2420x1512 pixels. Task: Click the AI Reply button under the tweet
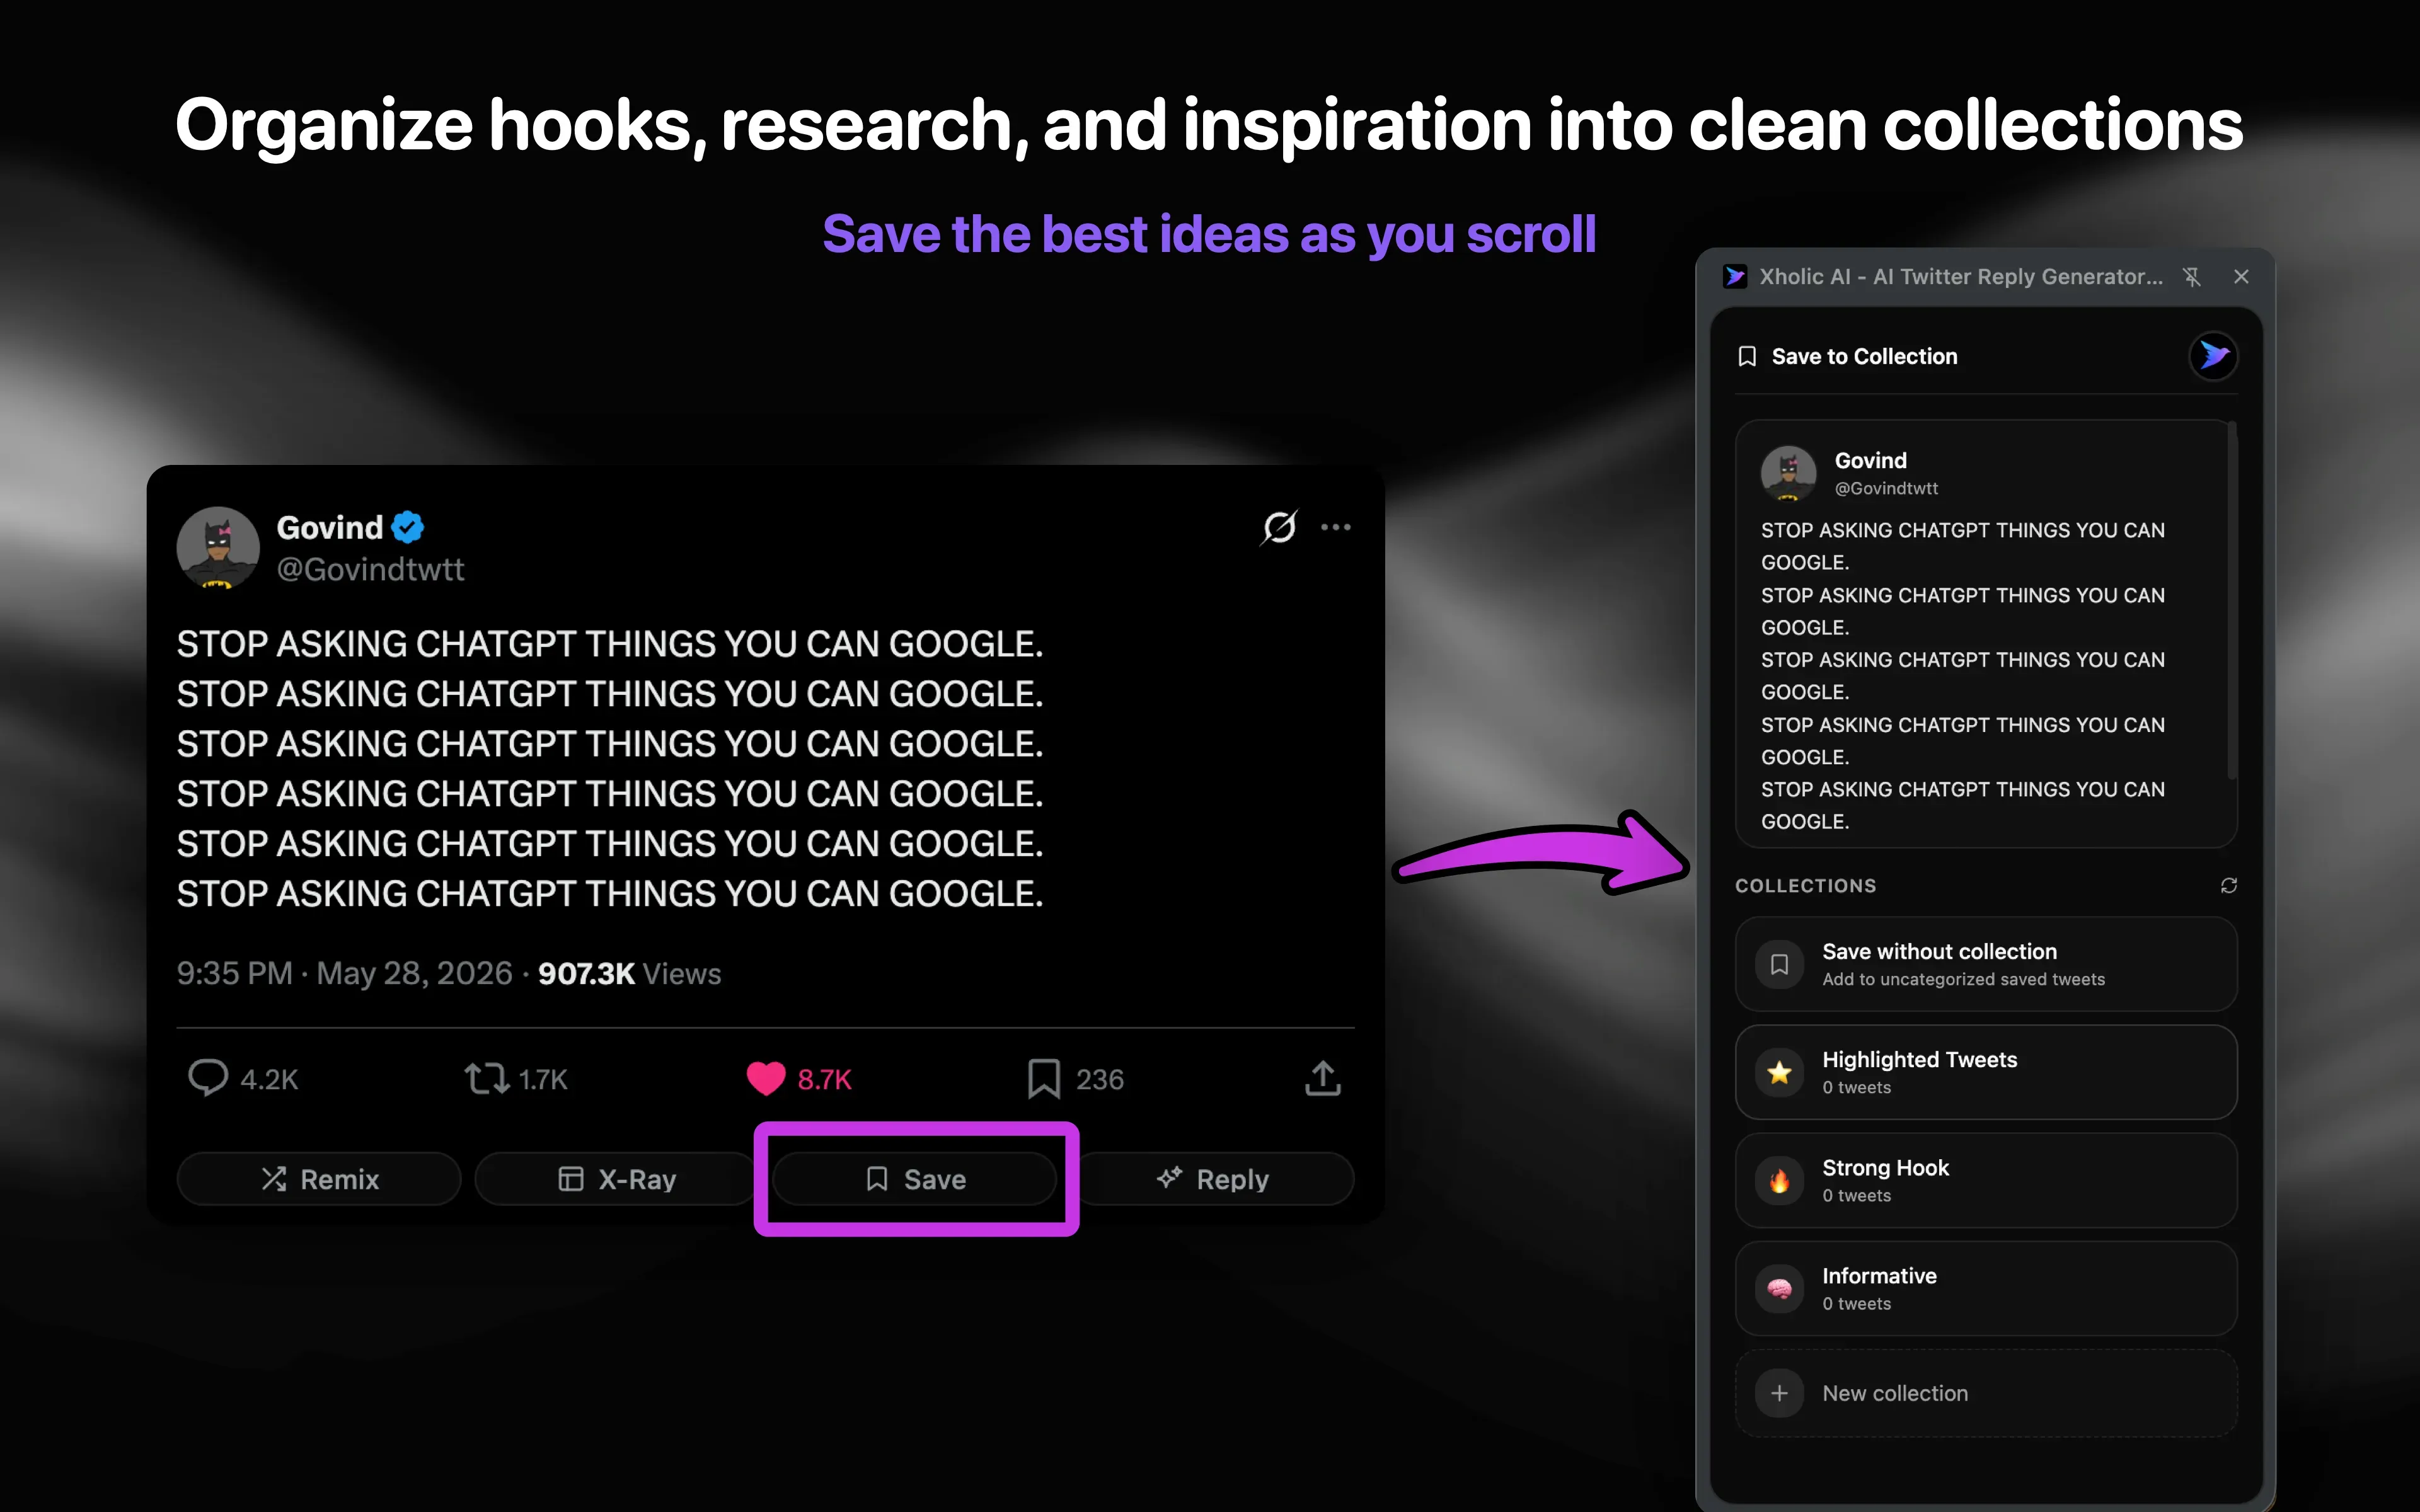pyautogui.click(x=1213, y=1179)
